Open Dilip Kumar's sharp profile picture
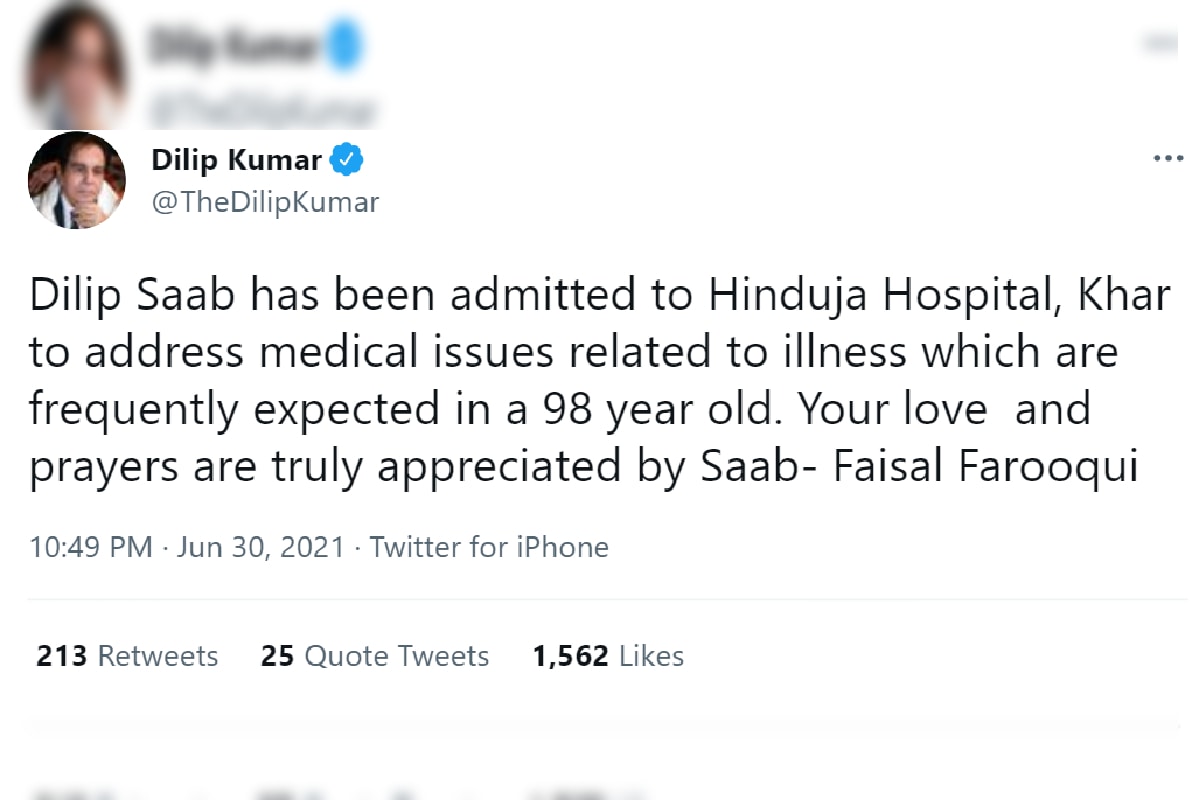 point(76,180)
